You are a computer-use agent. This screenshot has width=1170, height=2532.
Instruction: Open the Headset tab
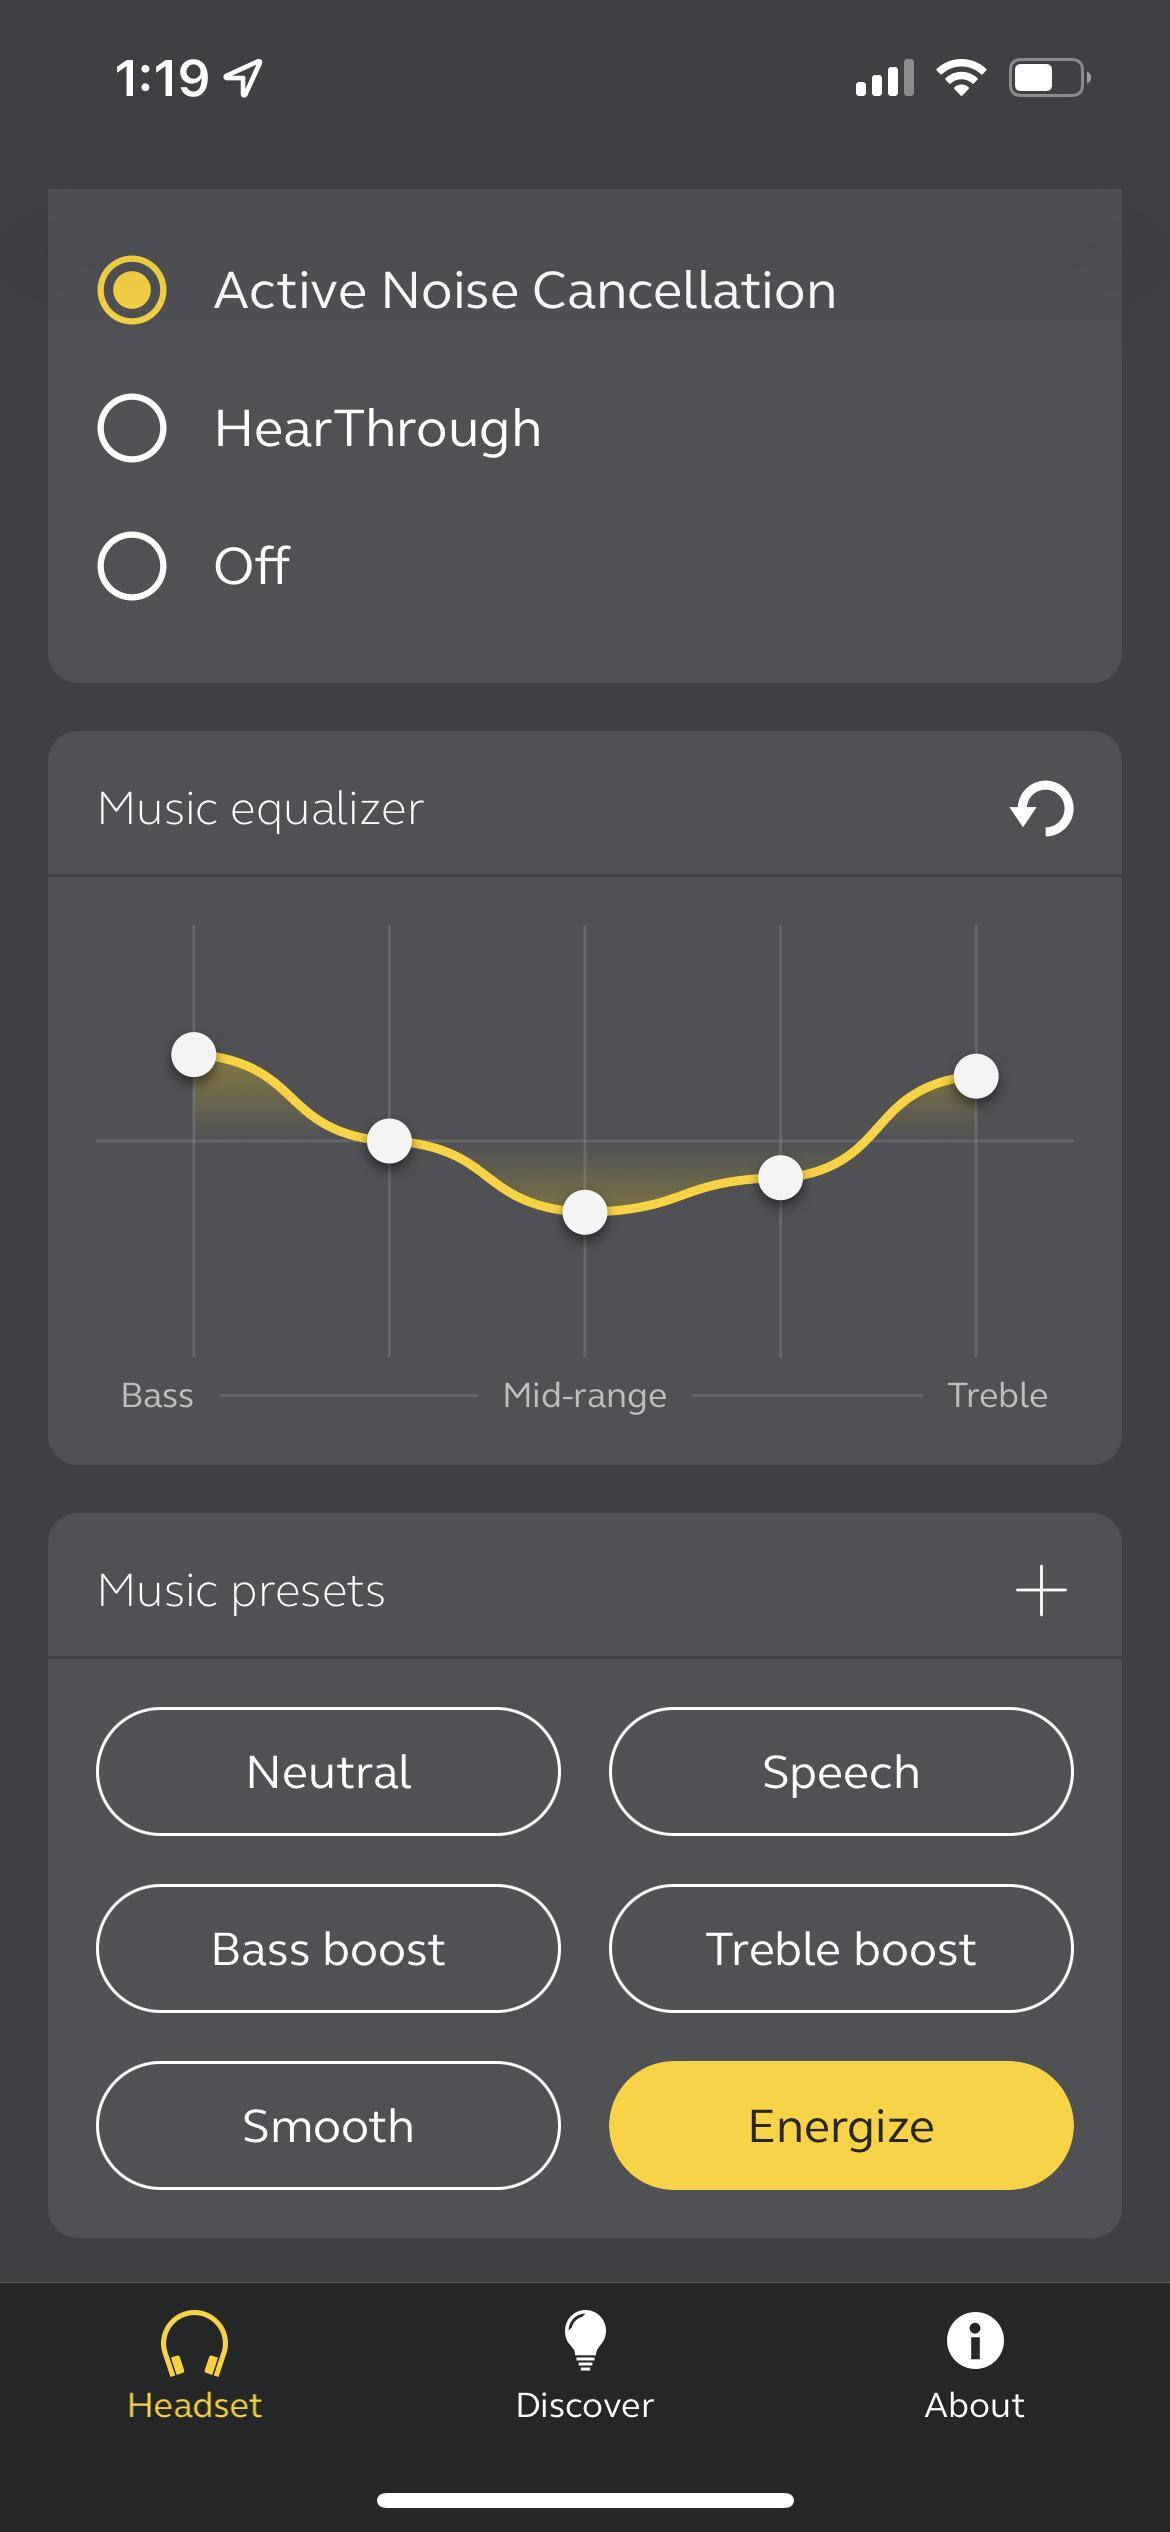point(194,2366)
